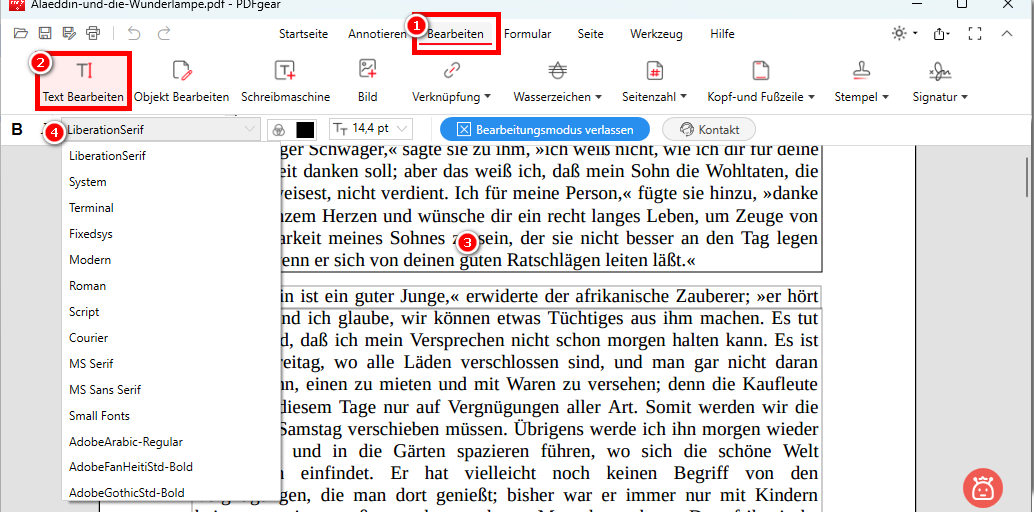
Task: Select AdobeFanHeitiStd-Bold font
Action: click(x=171, y=468)
